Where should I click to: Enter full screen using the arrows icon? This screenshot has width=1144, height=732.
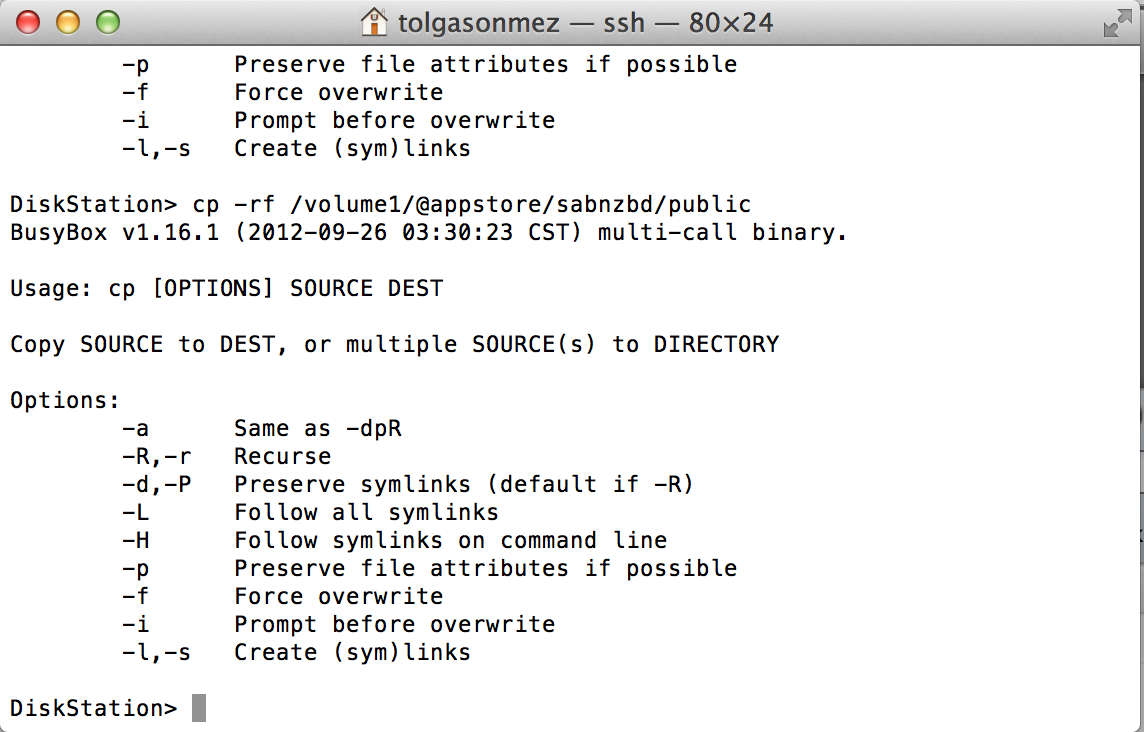click(x=1118, y=23)
